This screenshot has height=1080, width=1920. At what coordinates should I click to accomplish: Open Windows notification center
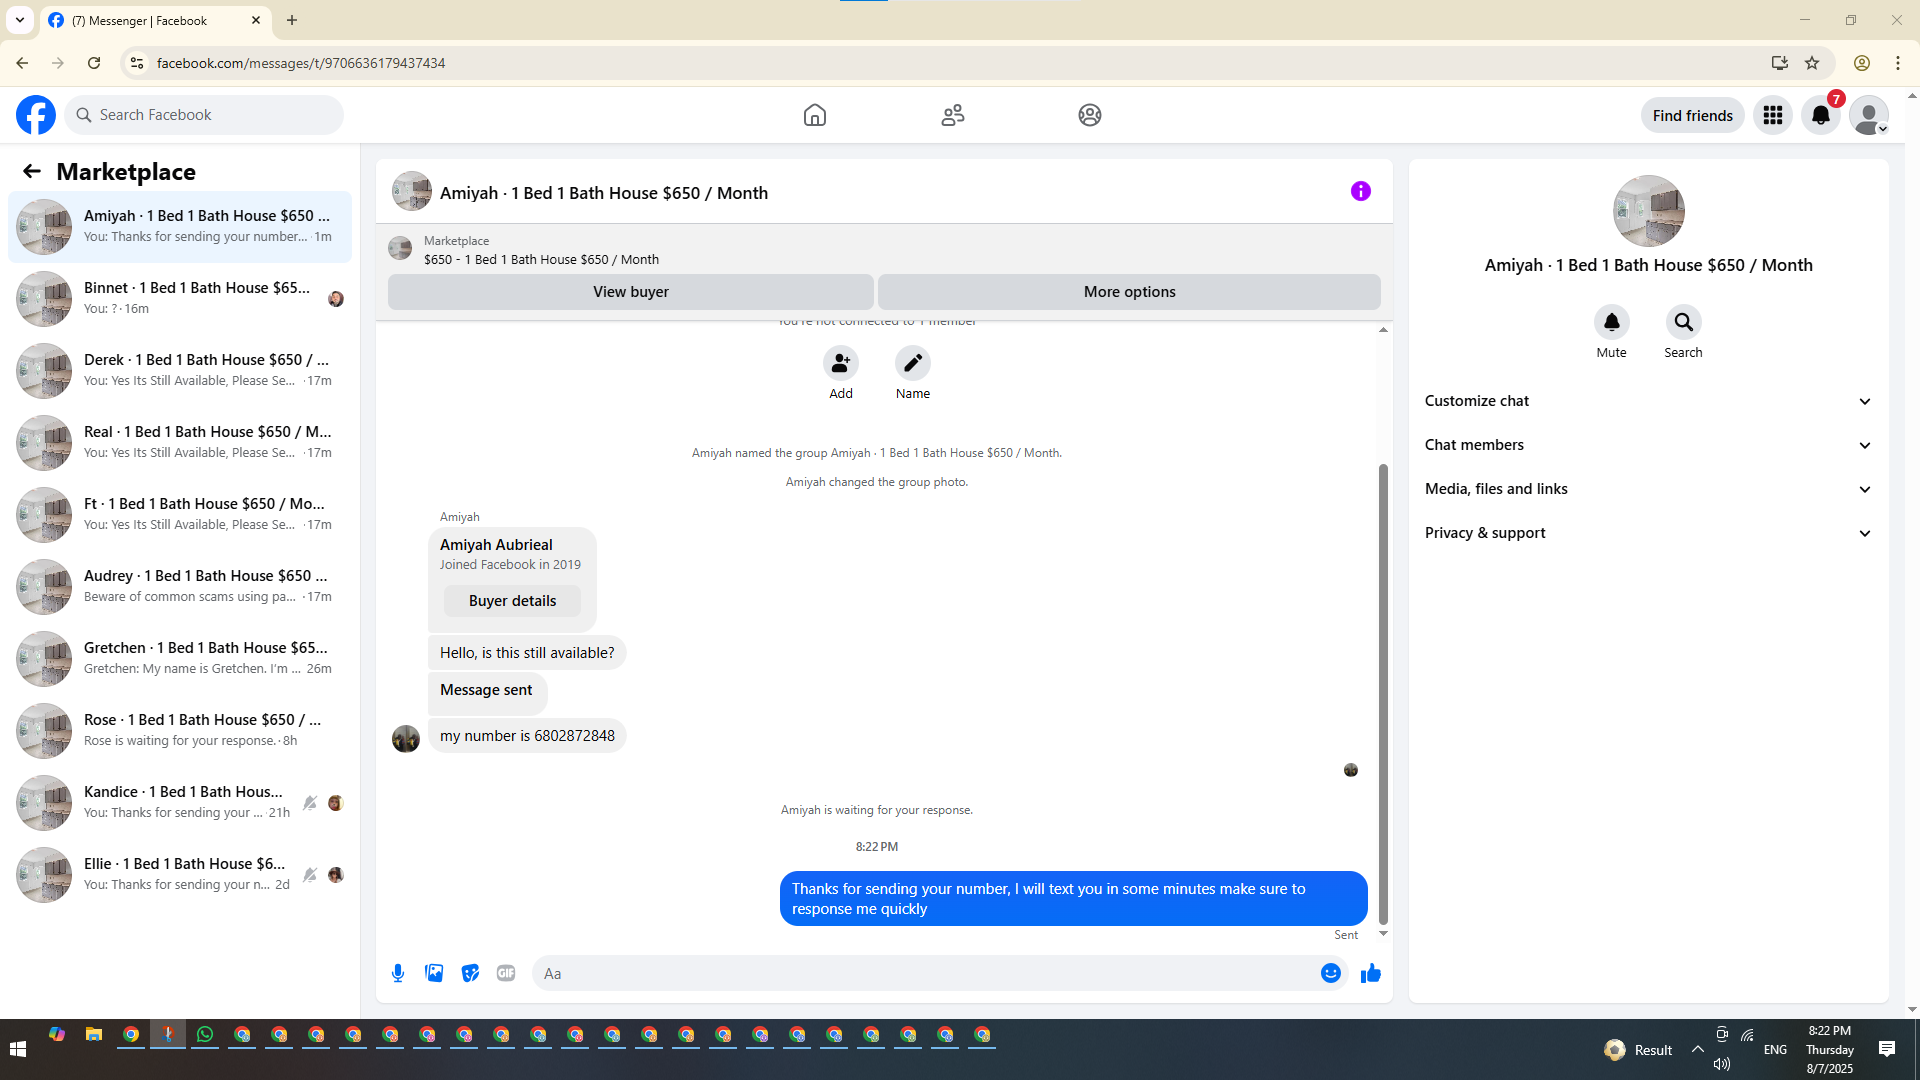pos(1887,1049)
